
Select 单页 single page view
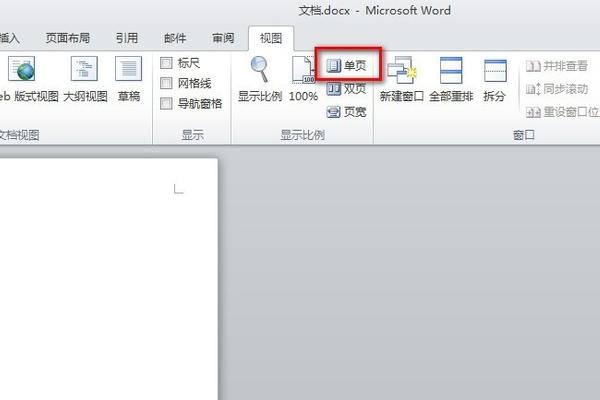click(x=347, y=66)
